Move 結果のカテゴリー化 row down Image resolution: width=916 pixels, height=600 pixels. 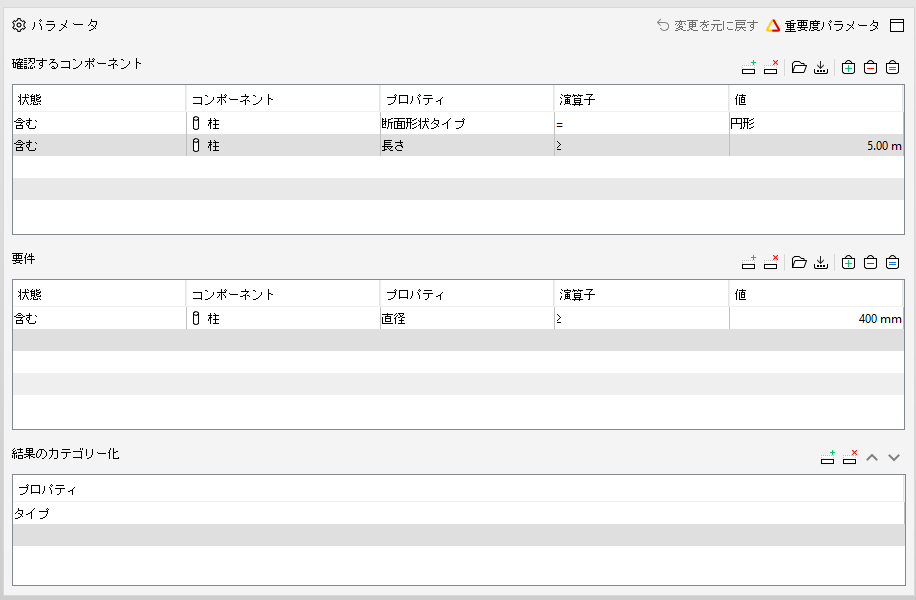(894, 457)
